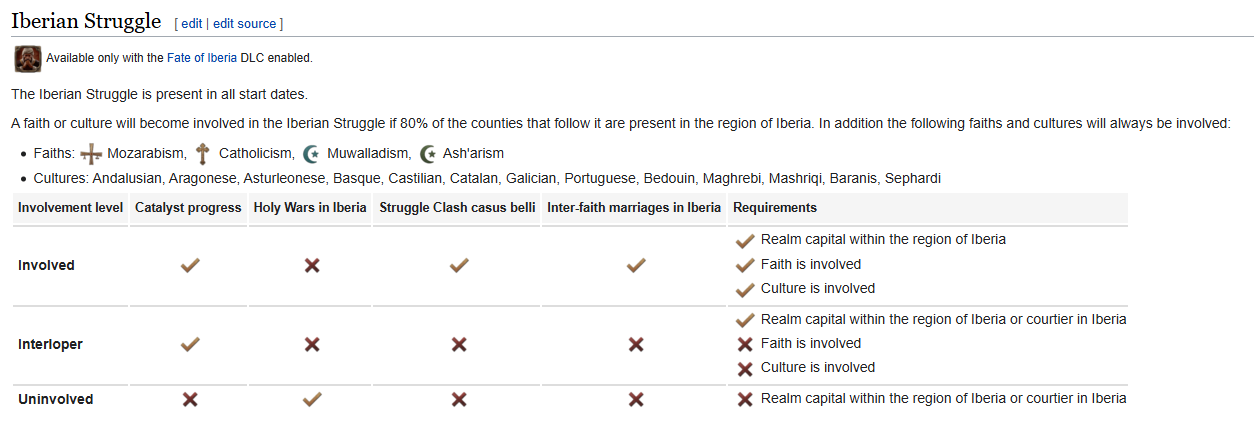Click the Fate of Iberia DLC icon

click(28, 58)
